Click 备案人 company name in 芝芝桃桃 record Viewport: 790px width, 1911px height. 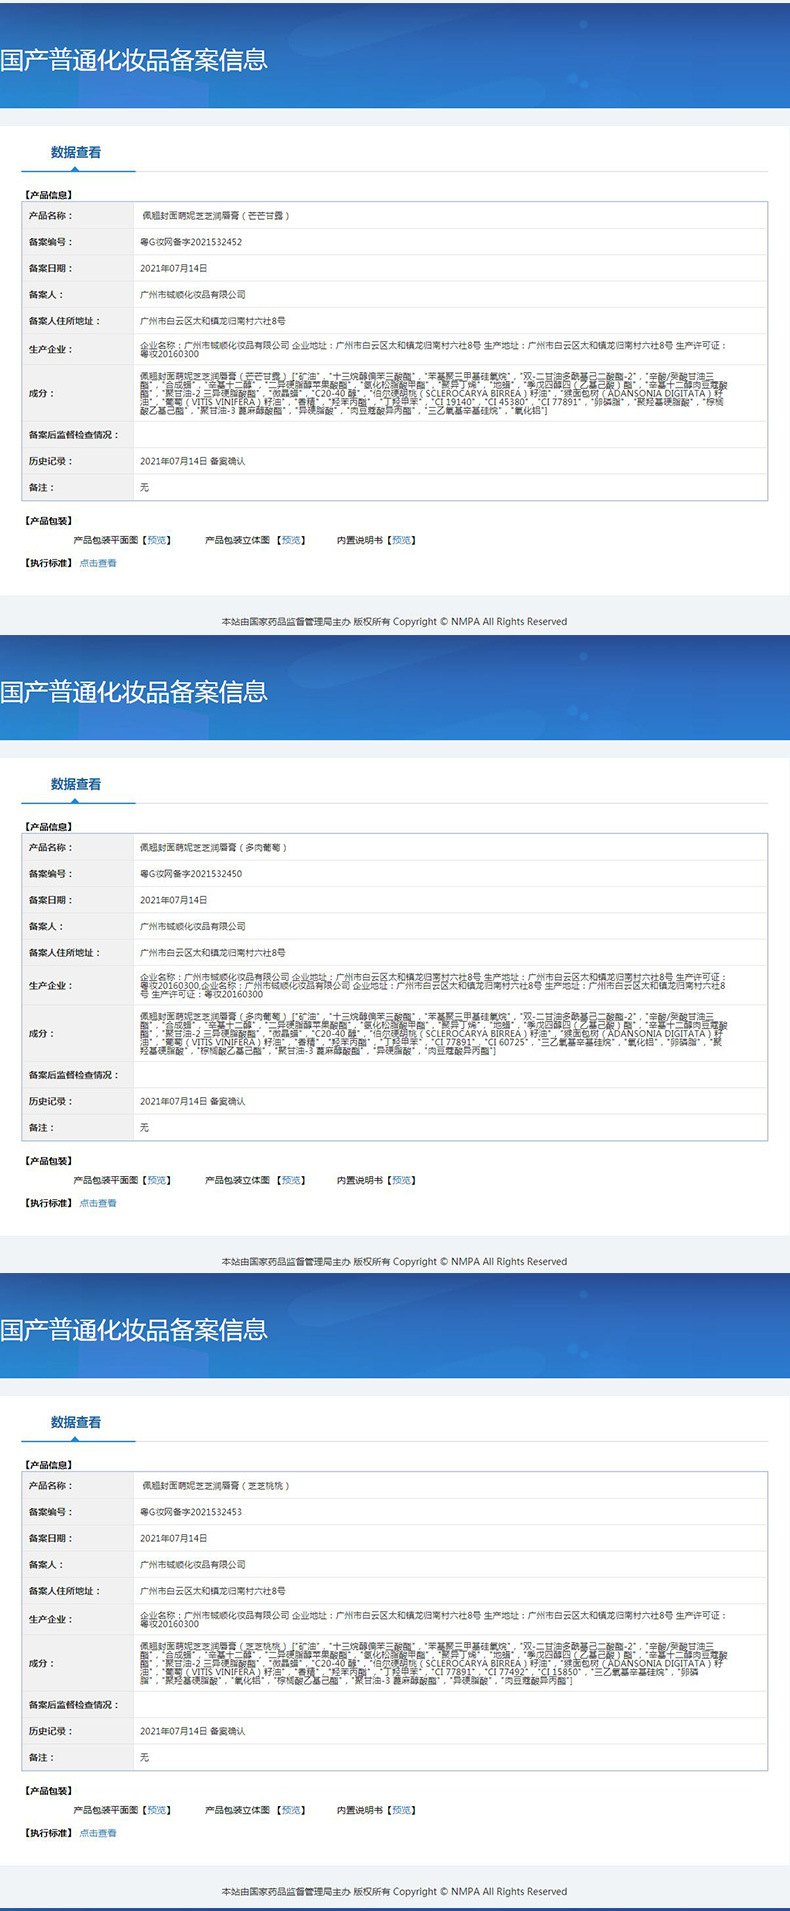tap(193, 1565)
